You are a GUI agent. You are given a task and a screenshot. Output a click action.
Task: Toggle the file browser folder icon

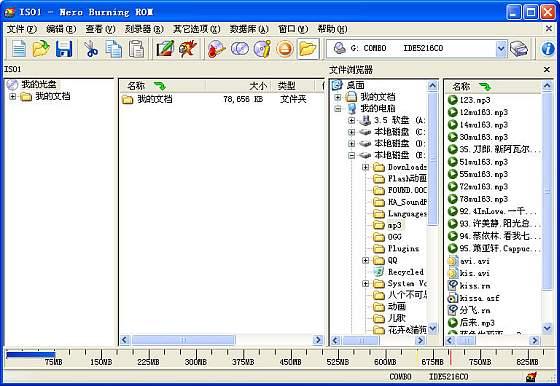click(x=308, y=49)
